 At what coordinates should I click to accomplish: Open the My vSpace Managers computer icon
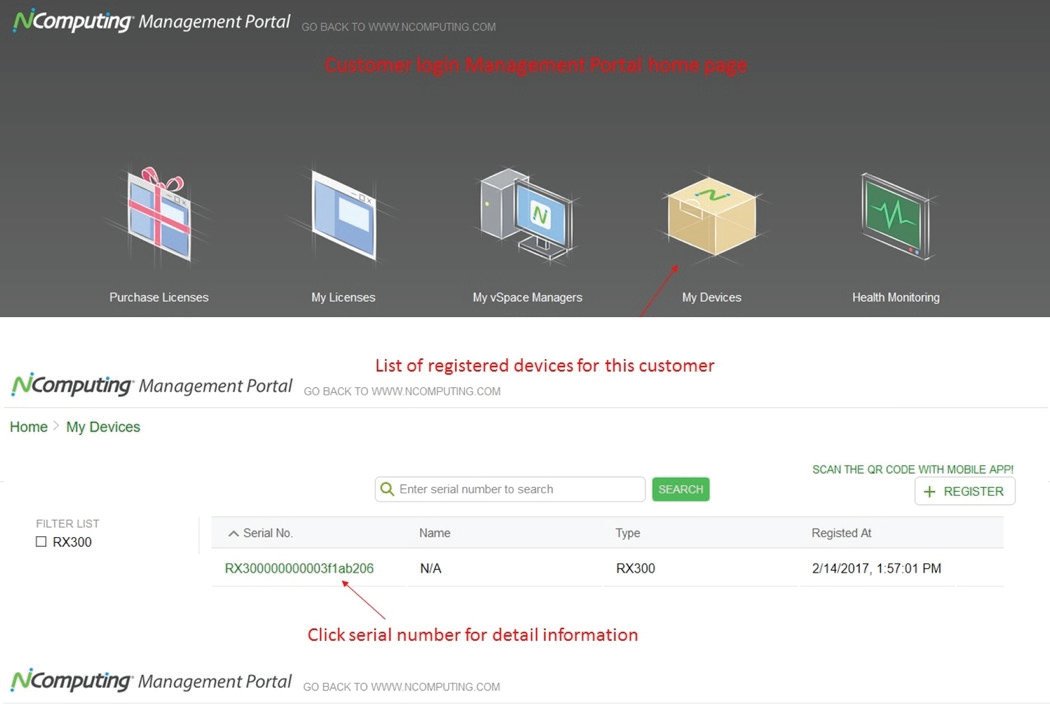pos(527,214)
